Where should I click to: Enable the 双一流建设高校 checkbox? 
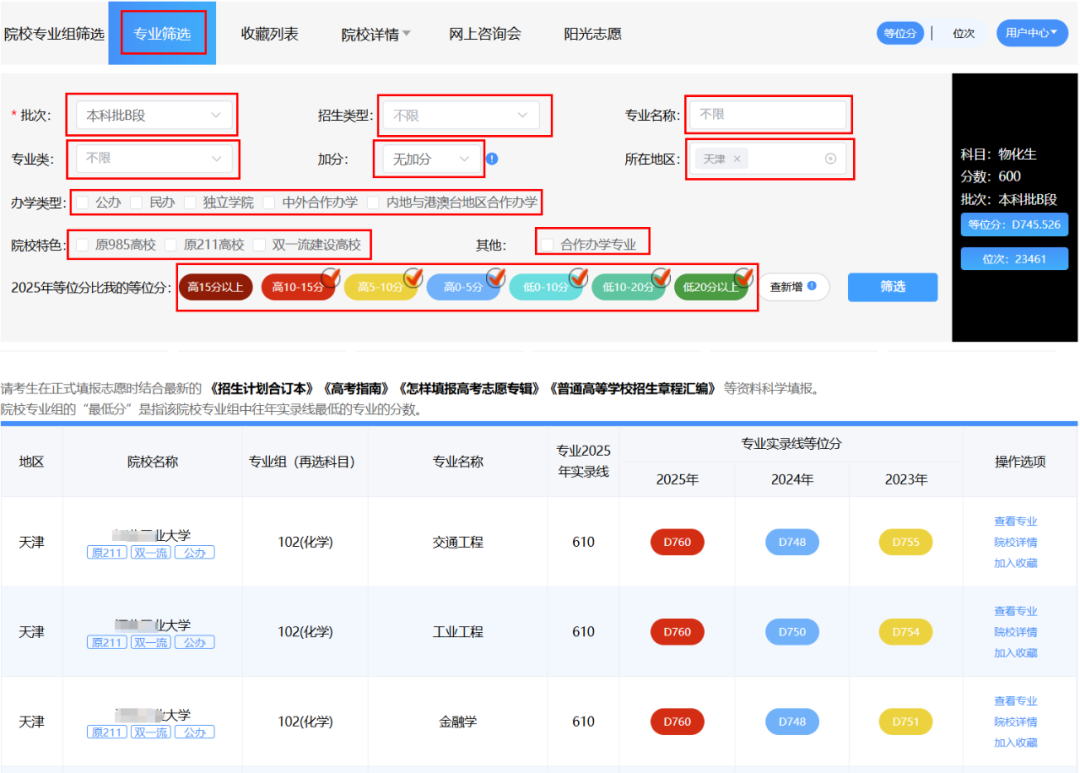click(260, 245)
